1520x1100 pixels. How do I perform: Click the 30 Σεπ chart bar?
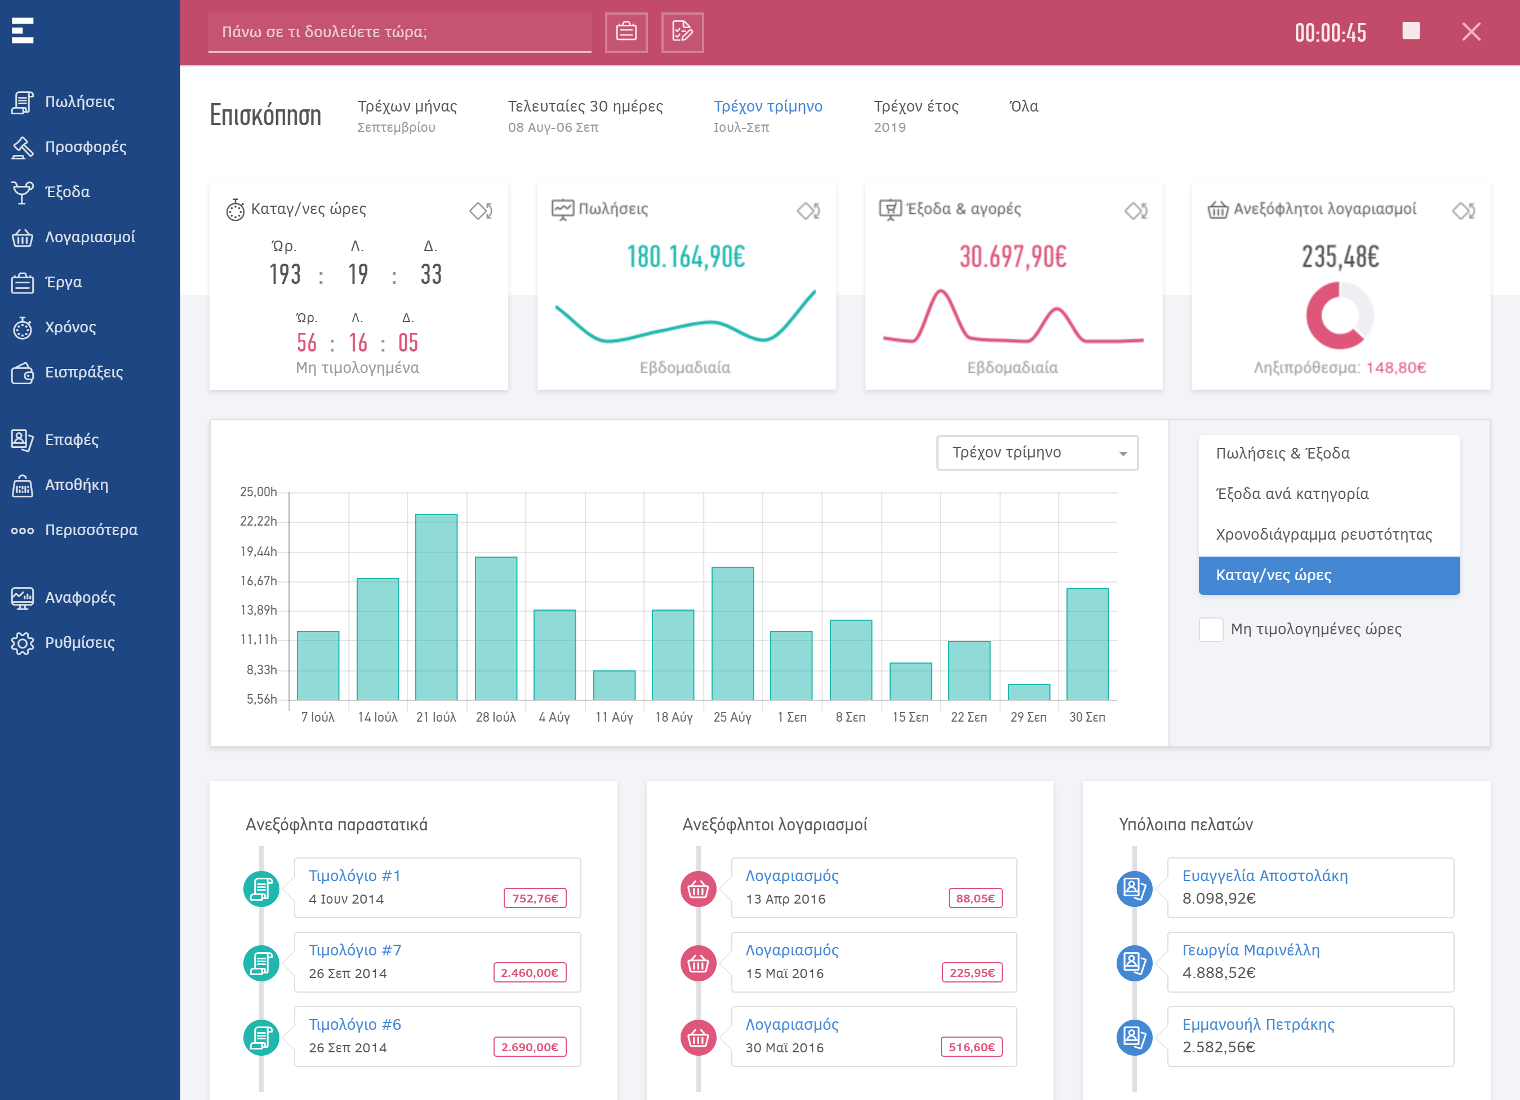click(1087, 644)
